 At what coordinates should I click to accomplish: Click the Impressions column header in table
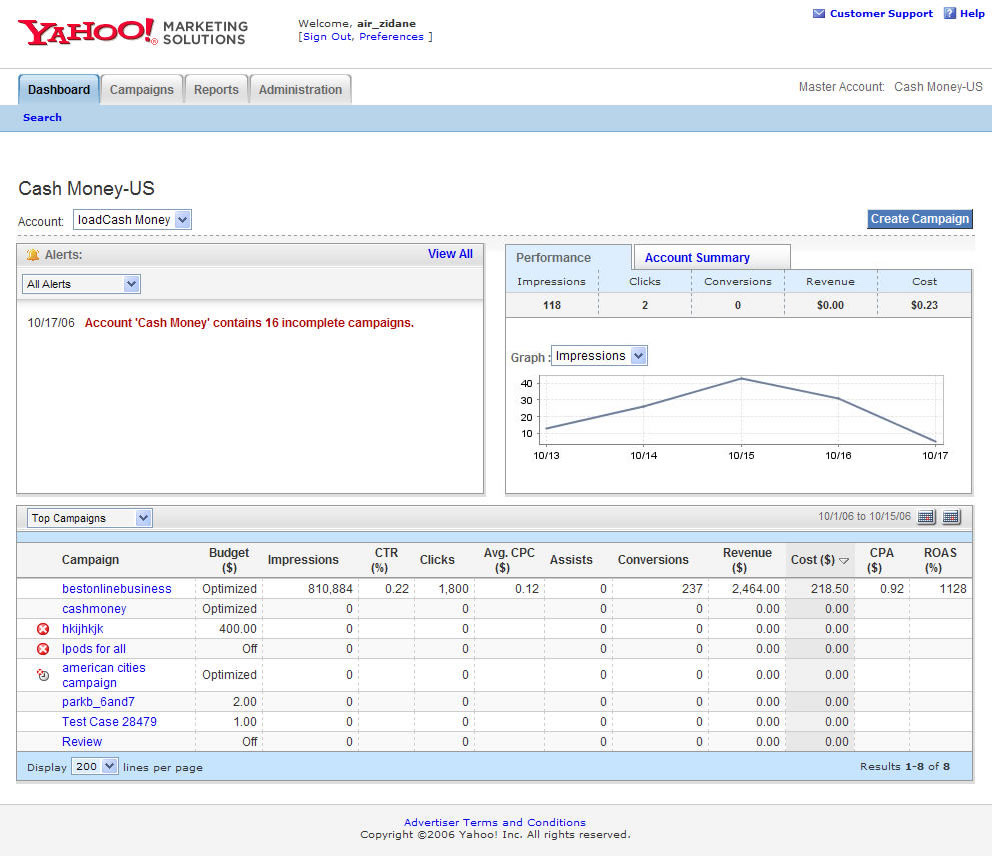click(303, 560)
